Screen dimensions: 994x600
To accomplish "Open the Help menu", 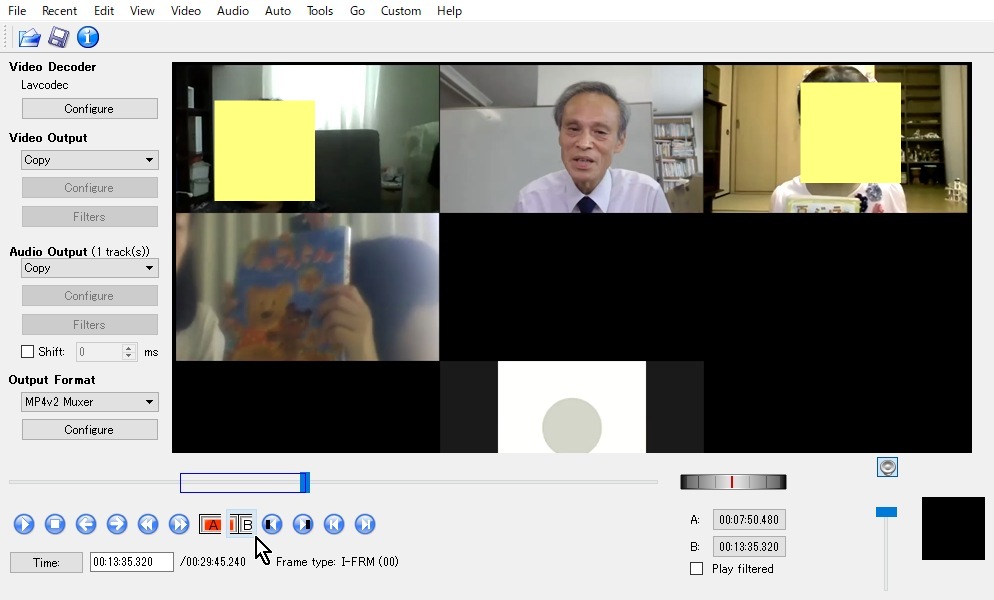I will [449, 11].
